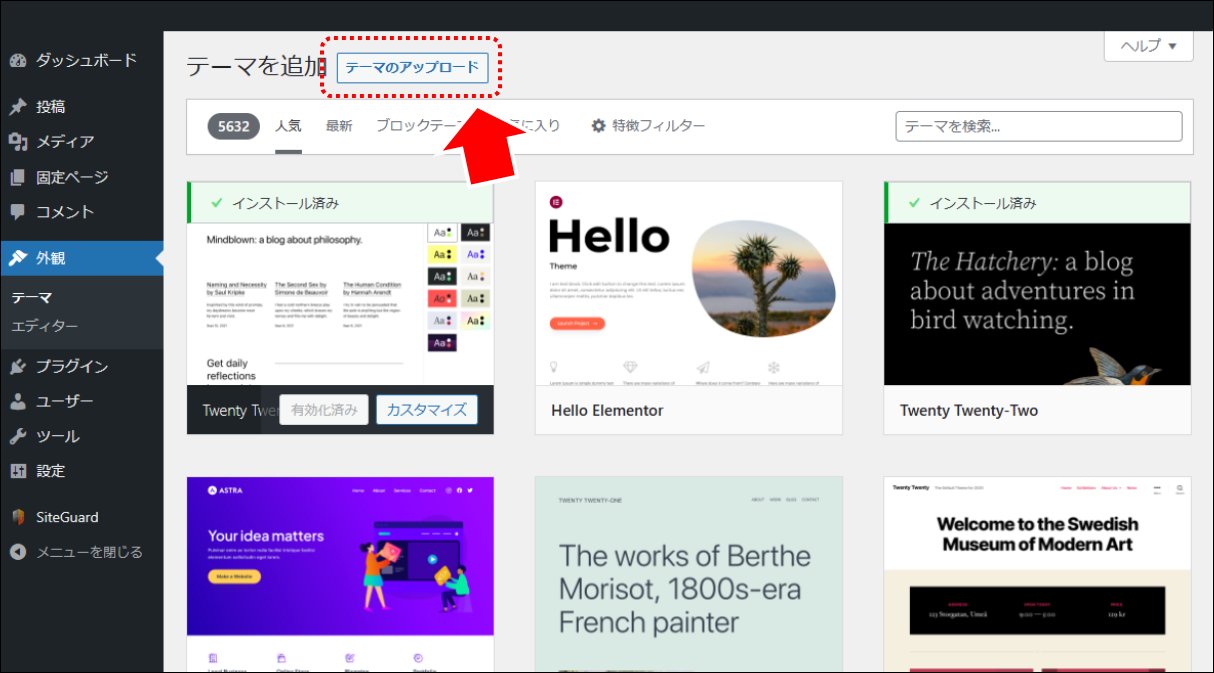The width and height of the screenshot is (1214, 673).
Task: Open The Hatchery bird watching theme thumbnail
Action: pyautogui.click(x=1038, y=304)
